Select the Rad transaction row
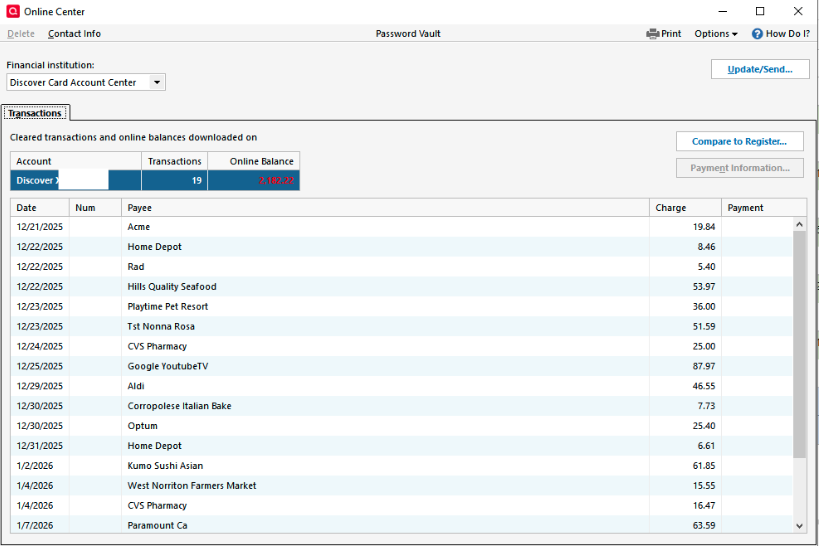The height and width of the screenshot is (546, 821). tap(401, 266)
